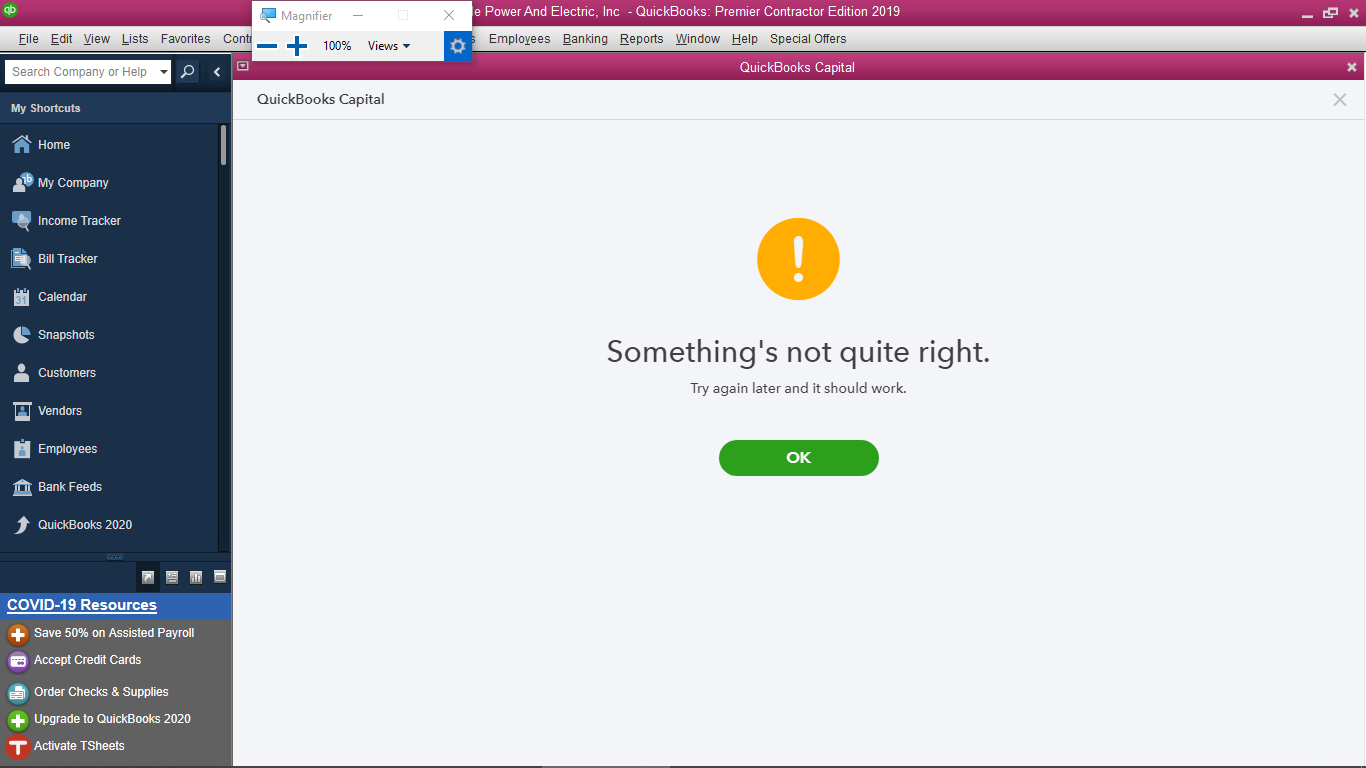Click the QuickBooks logo in the title bar
This screenshot has width=1366, height=768.
[10, 11]
